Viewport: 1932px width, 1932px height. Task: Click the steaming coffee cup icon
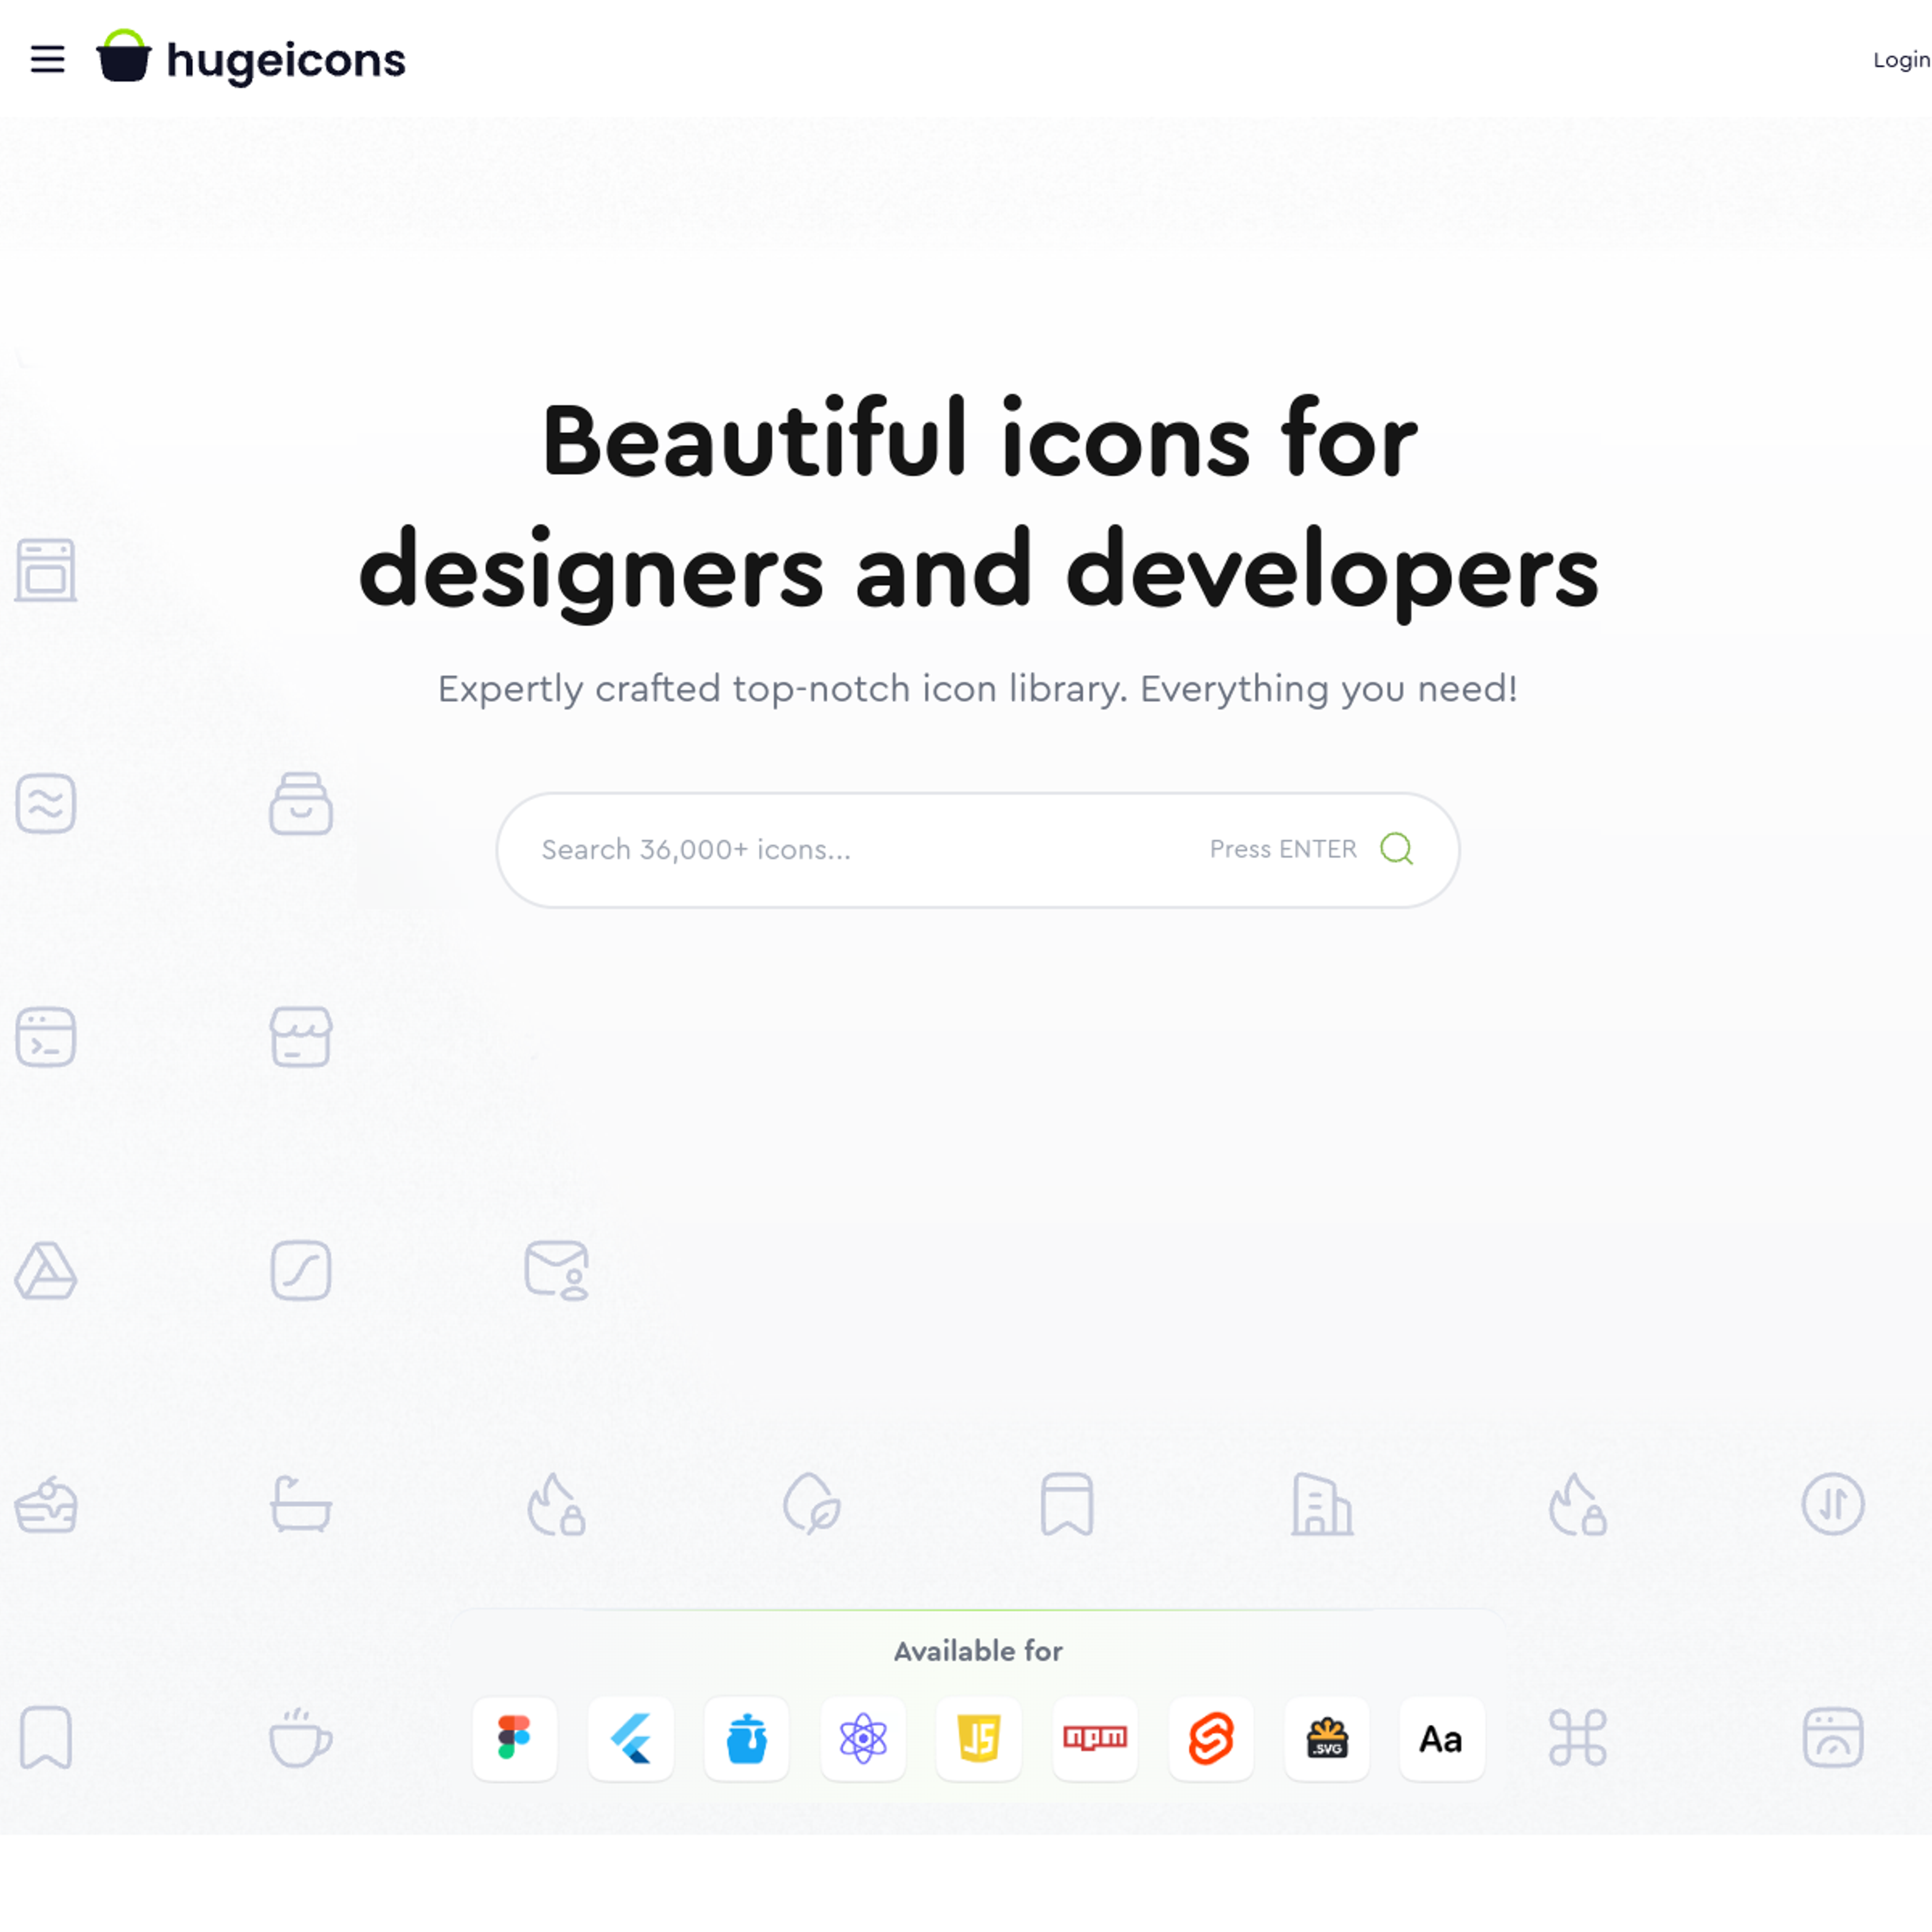tap(301, 1738)
